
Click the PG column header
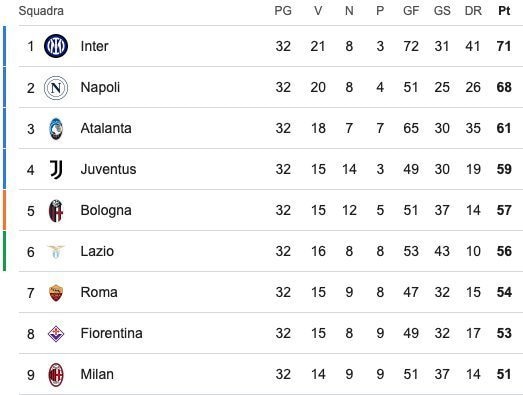pyautogui.click(x=283, y=11)
